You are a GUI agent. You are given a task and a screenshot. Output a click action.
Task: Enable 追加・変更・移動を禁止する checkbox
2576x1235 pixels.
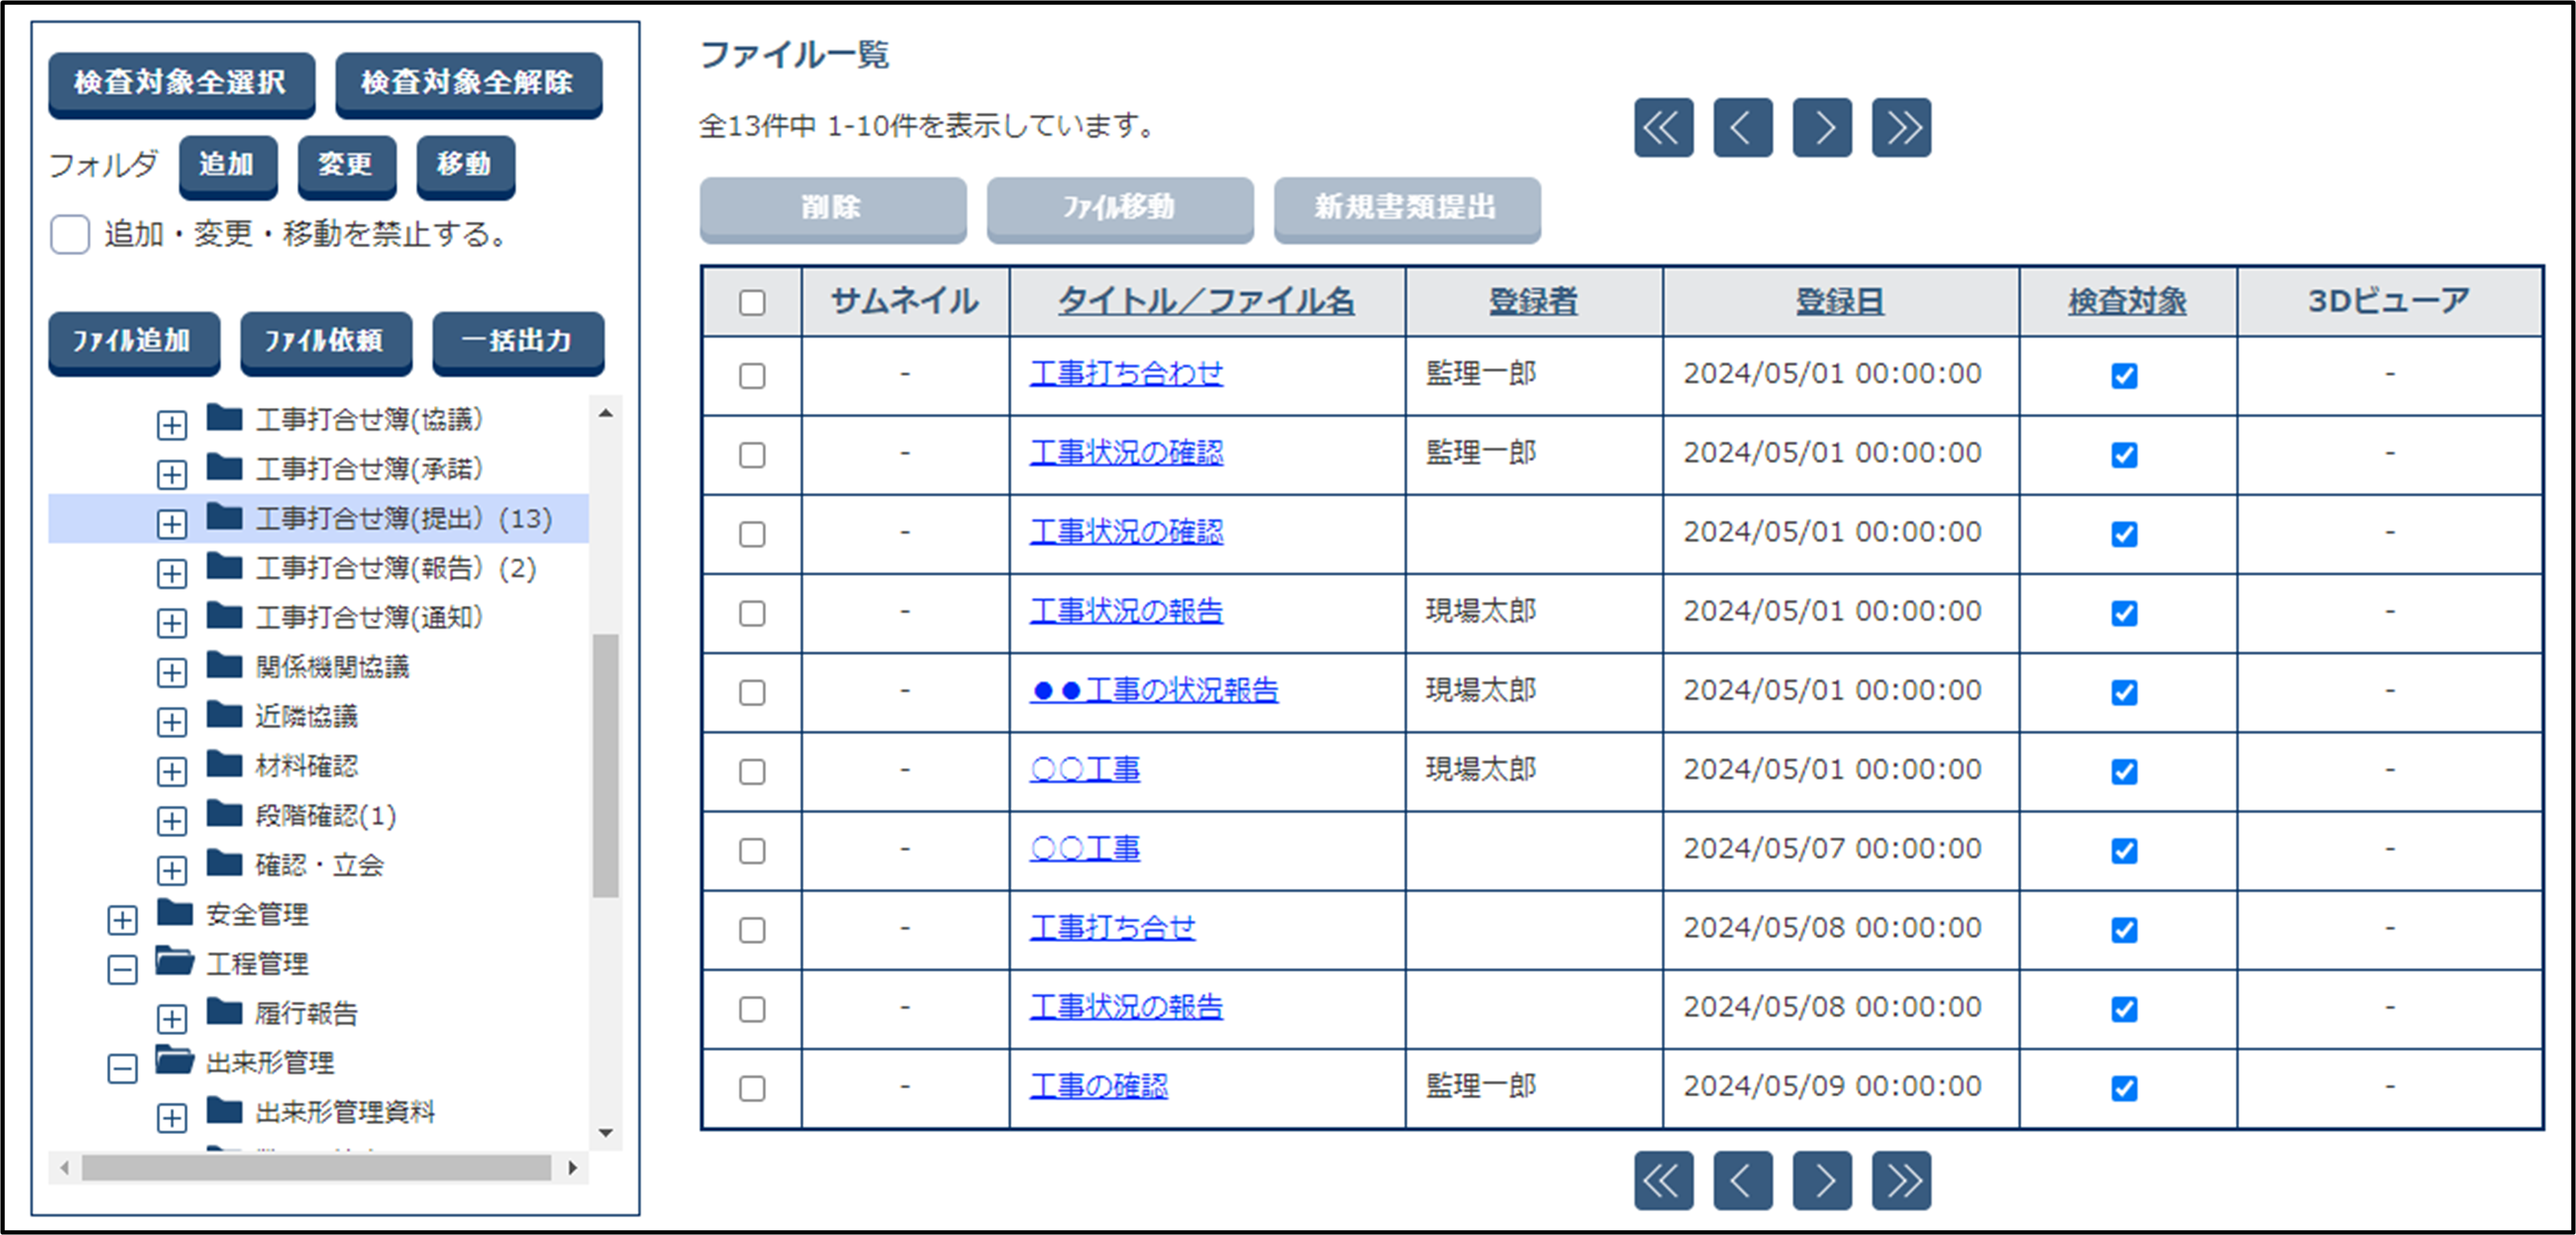coord(70,235)
